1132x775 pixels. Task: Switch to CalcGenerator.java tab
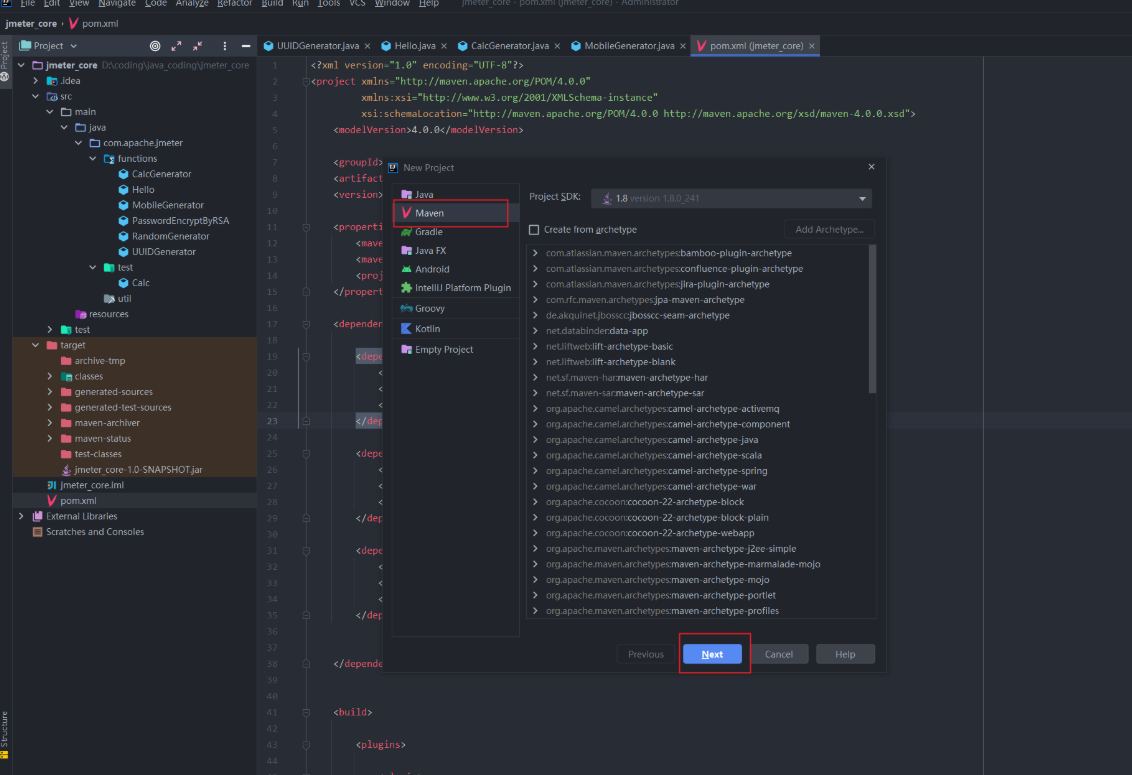(509, 46)
